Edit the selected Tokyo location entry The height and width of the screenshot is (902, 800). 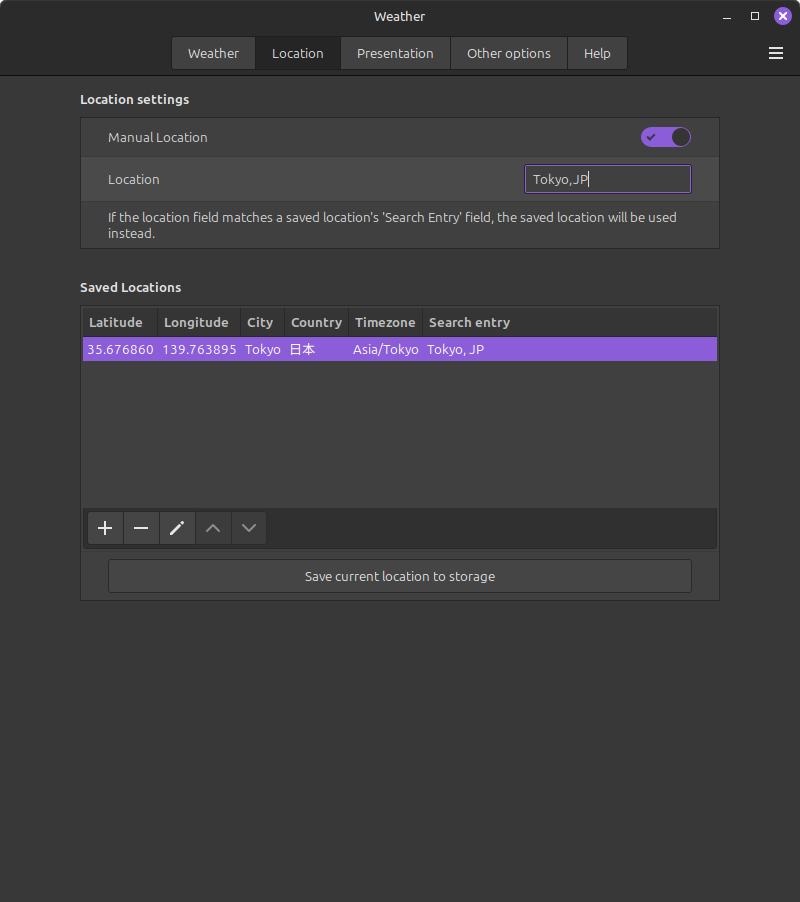177,528
